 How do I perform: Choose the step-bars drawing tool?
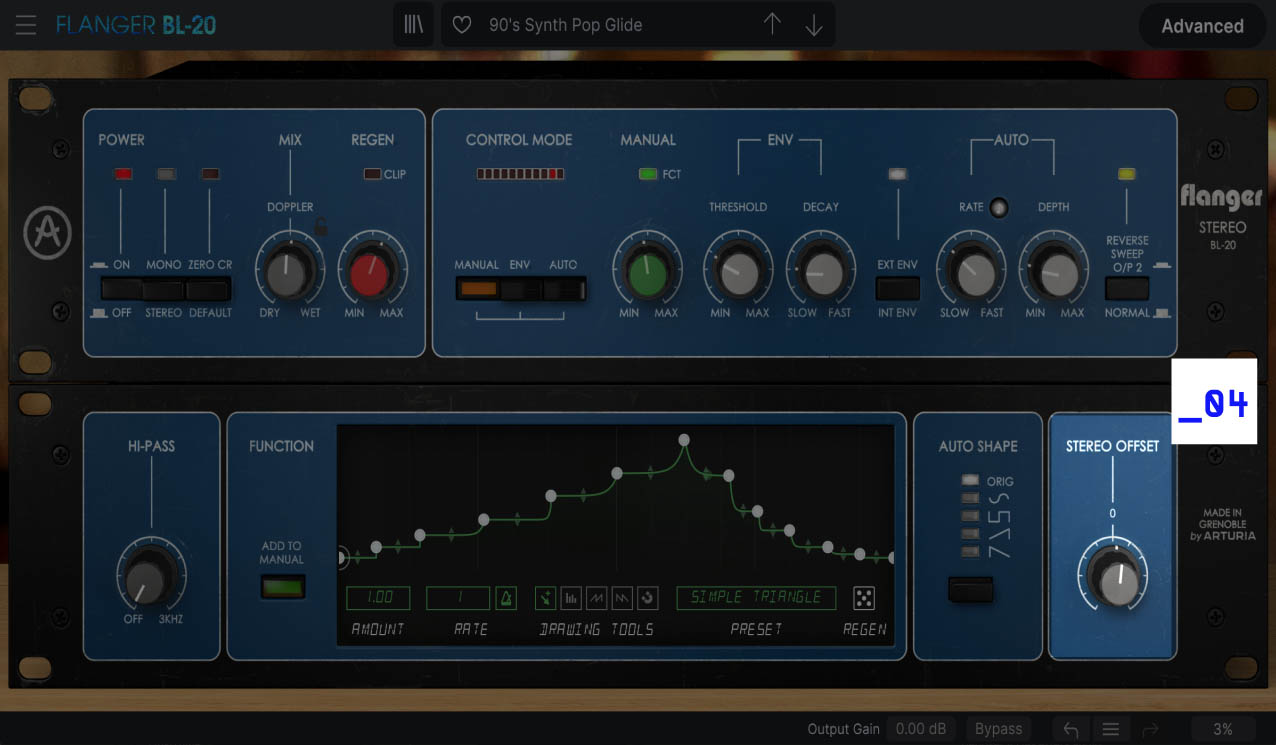tap(571, 597)
